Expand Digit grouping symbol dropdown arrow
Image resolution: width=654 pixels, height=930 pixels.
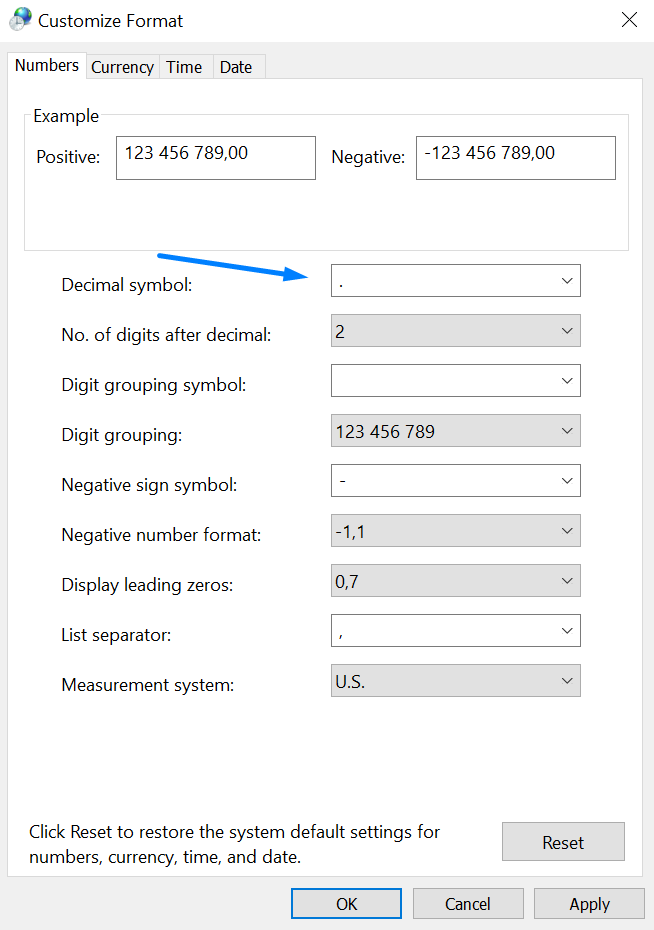coord(567,381)
